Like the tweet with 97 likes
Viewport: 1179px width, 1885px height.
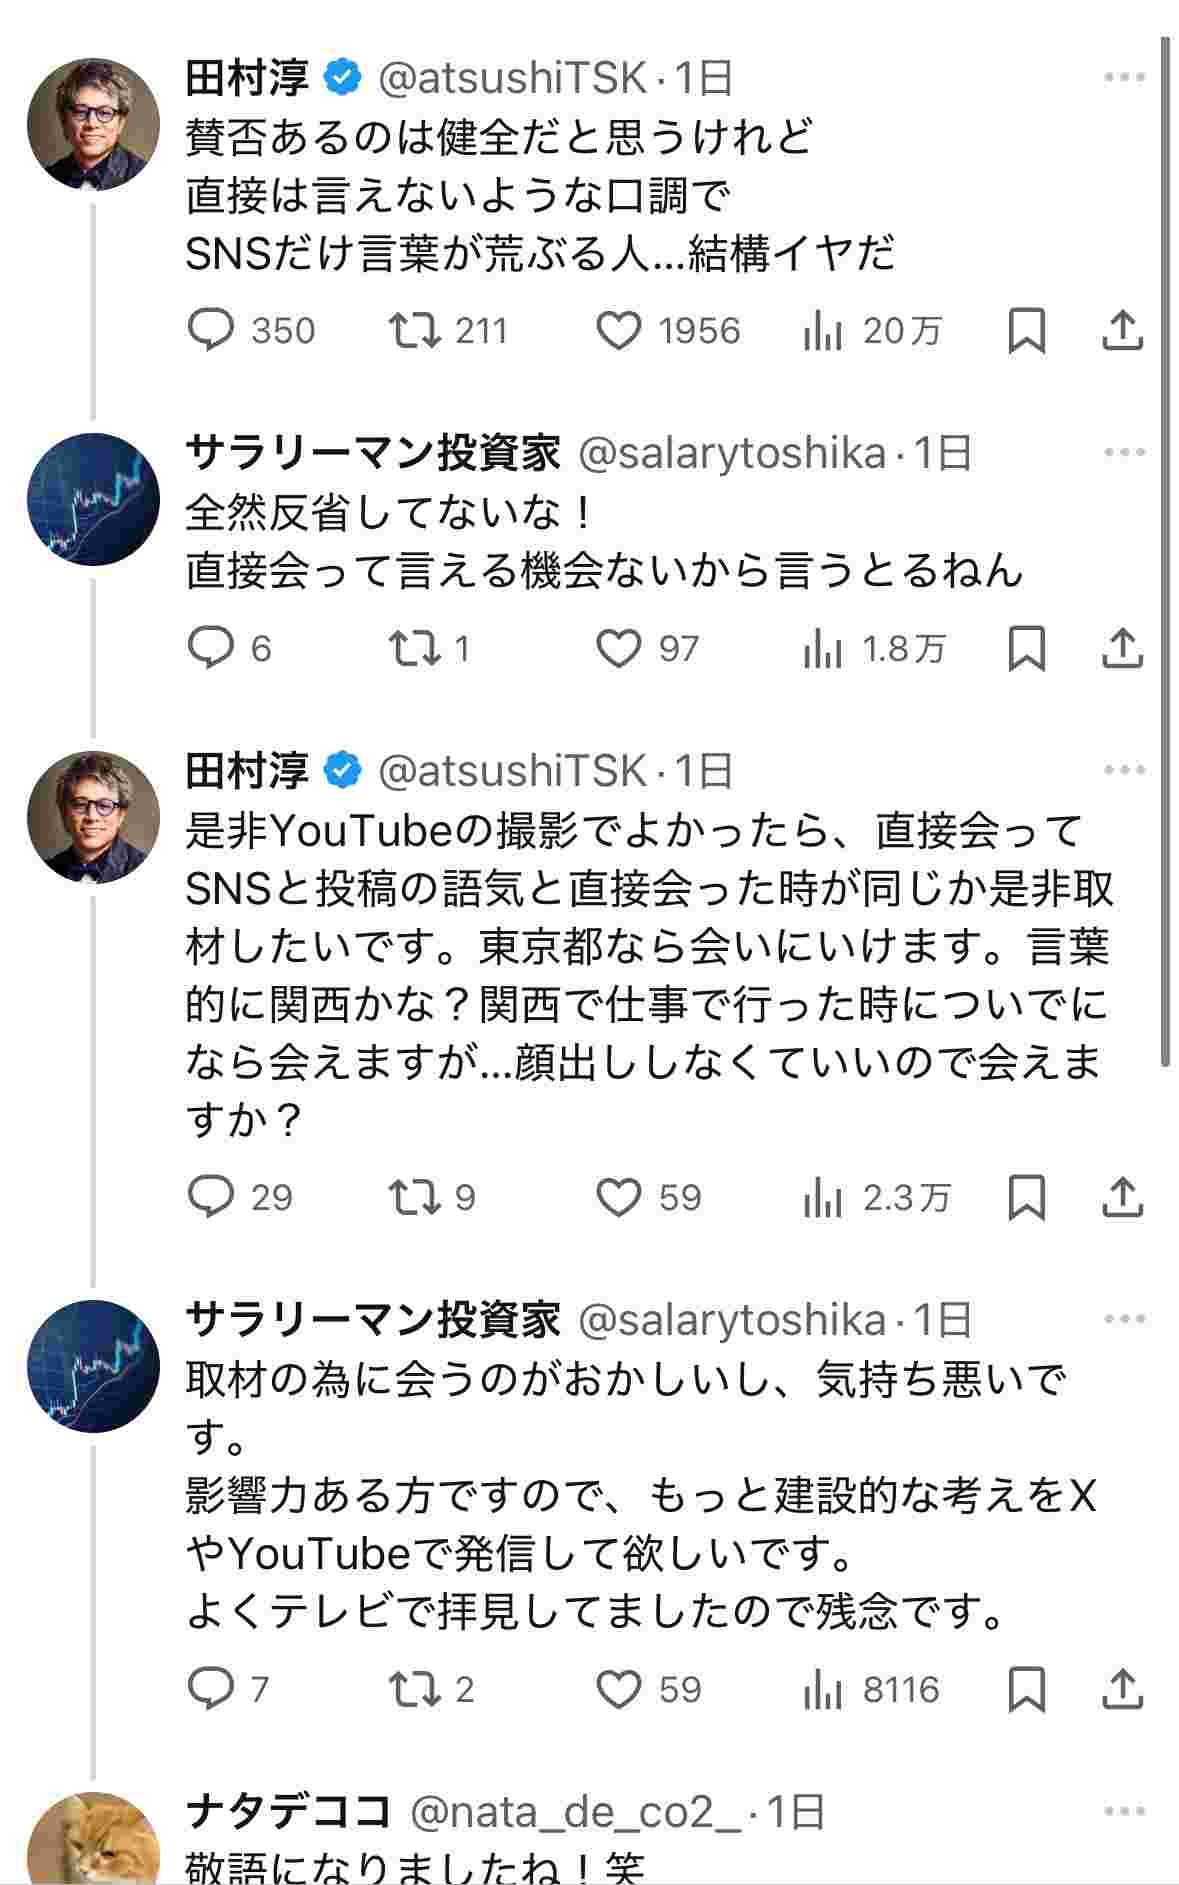point(618,649)
